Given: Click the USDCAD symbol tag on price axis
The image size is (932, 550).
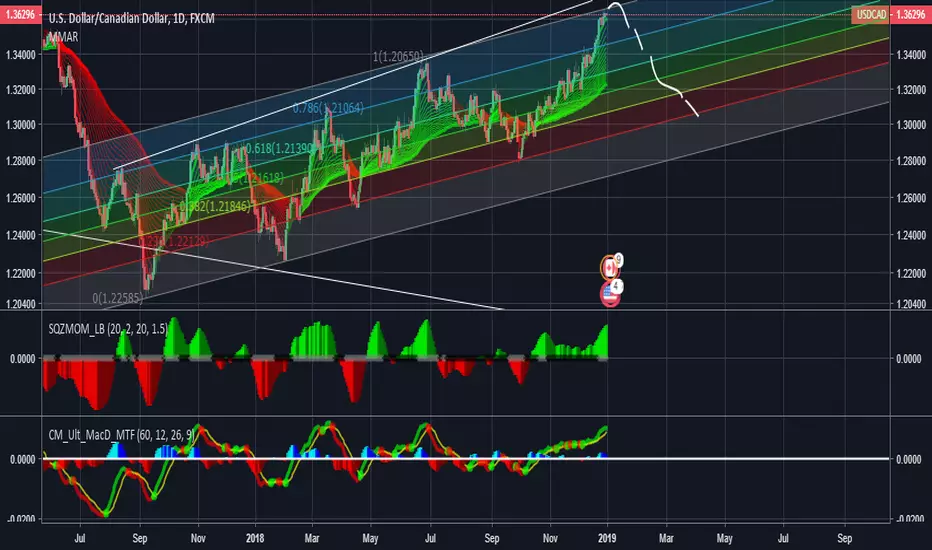Looking at the screenshot, I should pyautogui.click(x=870, y=15).
